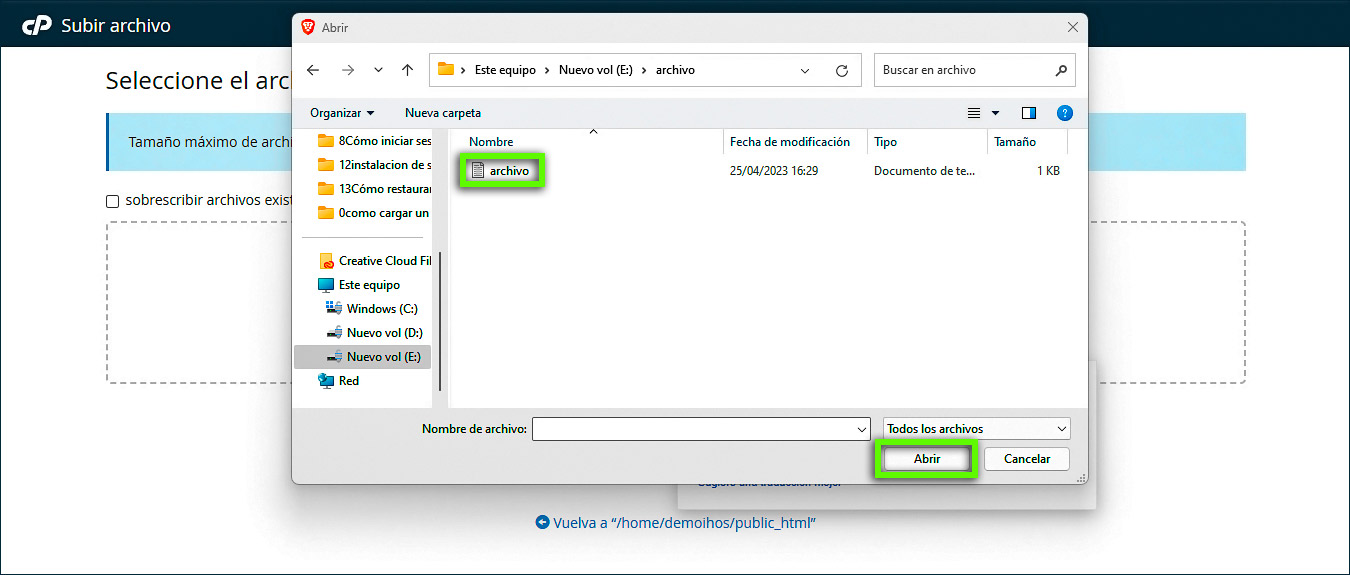Go forward with the right arrow button

coord(348,70)
